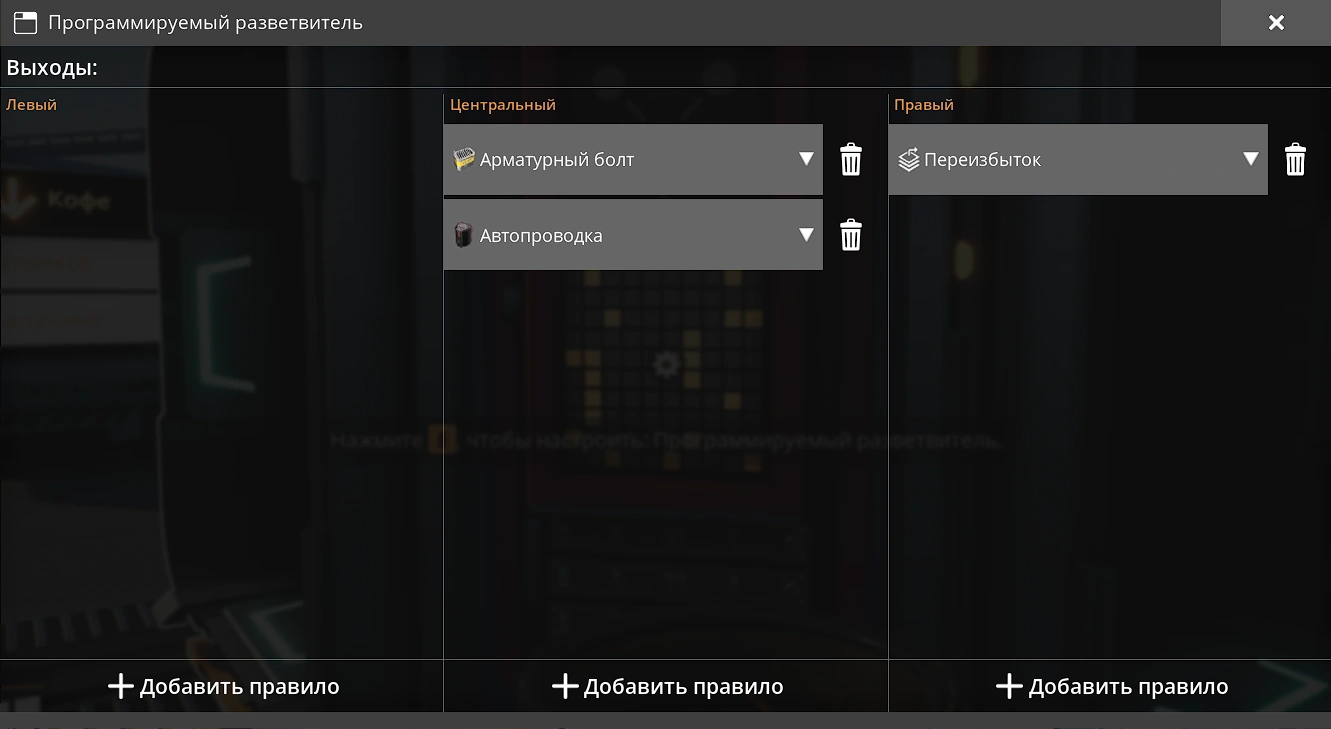Viewport: 1331px width, 729px height.
Task: Expand the Арматурный болт dropdown arrow
Action: [806, 159]
